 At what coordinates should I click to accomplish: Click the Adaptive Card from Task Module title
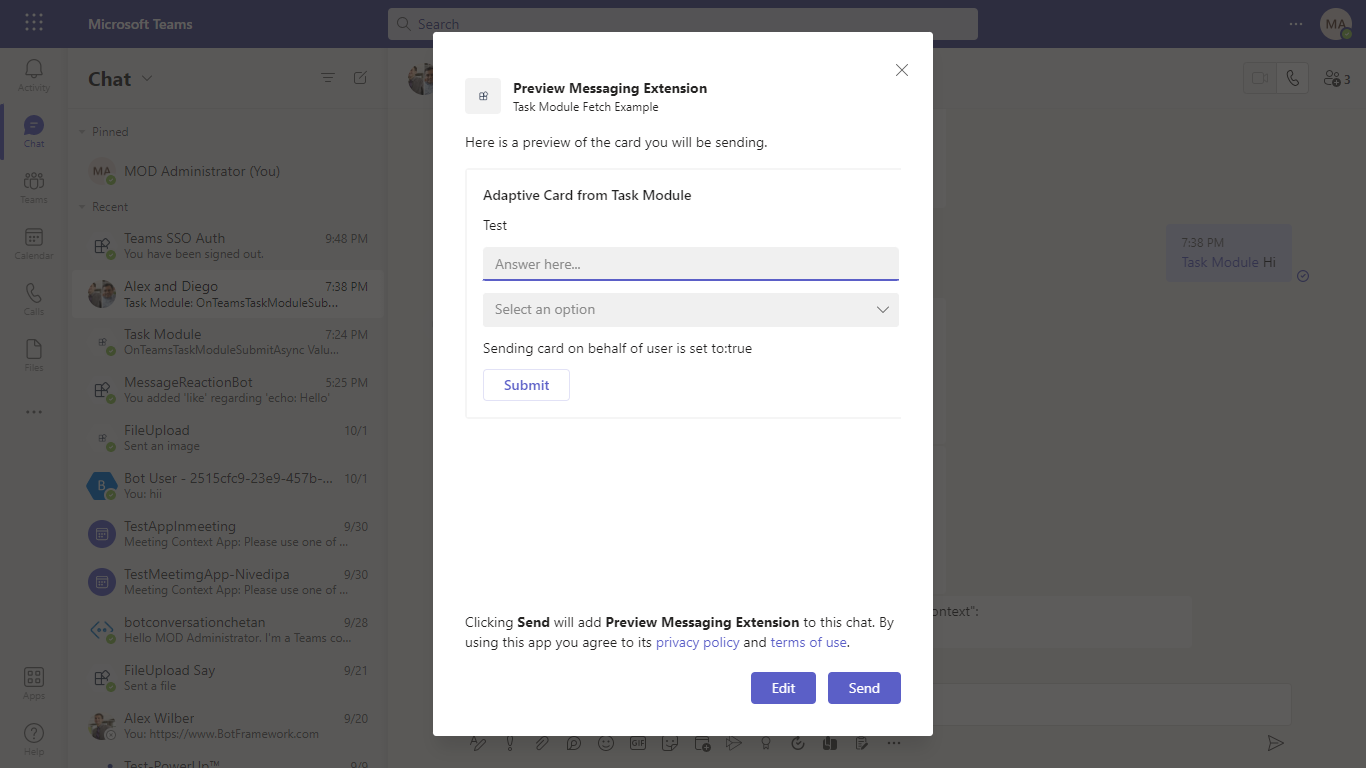587,195
